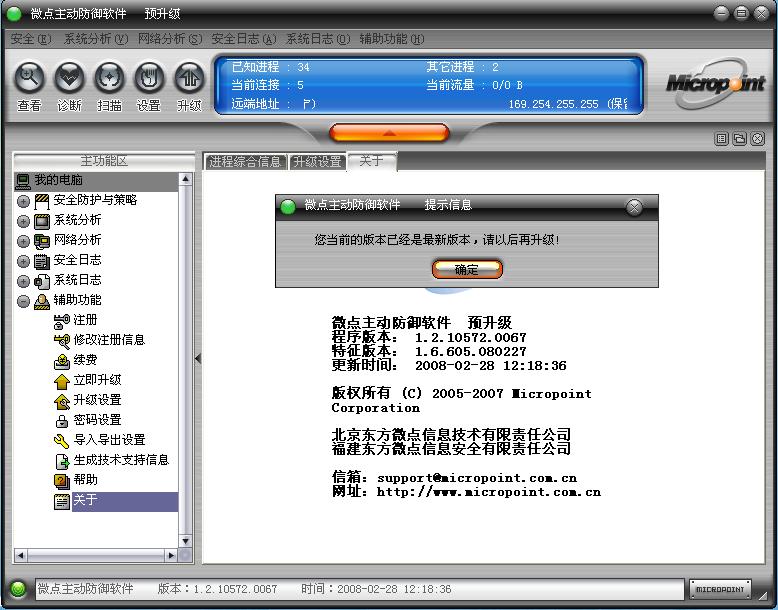This screenshot has height=610, width=778.
Task: Click the 关于 notepad icon
Action: coord(62,501)
